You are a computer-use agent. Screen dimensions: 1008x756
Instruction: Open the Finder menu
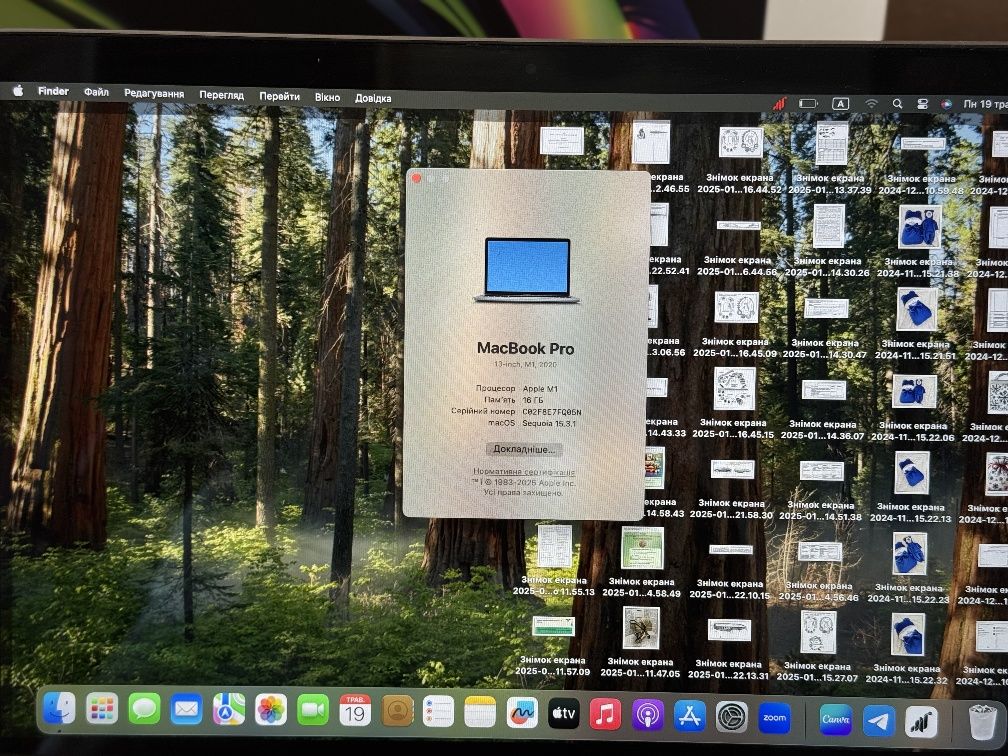(x=53, y=91)
